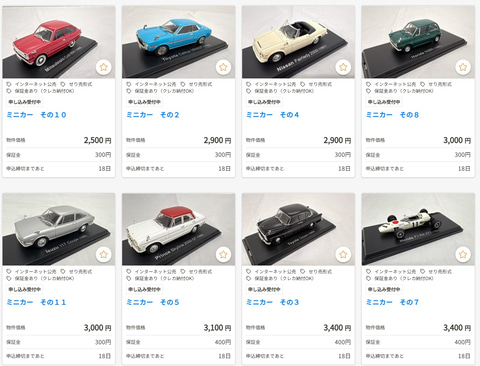480x366 pixels.
Task: Click the cream Nissan Fairlady convertible photo
Action: pos(298,42)
